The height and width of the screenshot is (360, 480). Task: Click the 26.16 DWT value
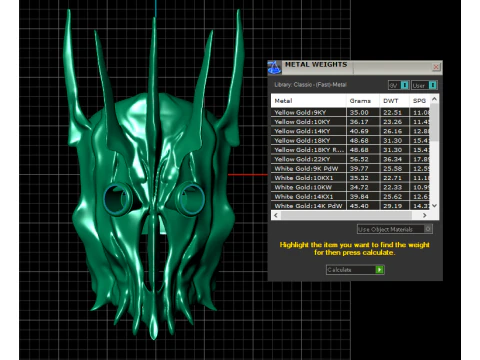[x=393, y=131]
